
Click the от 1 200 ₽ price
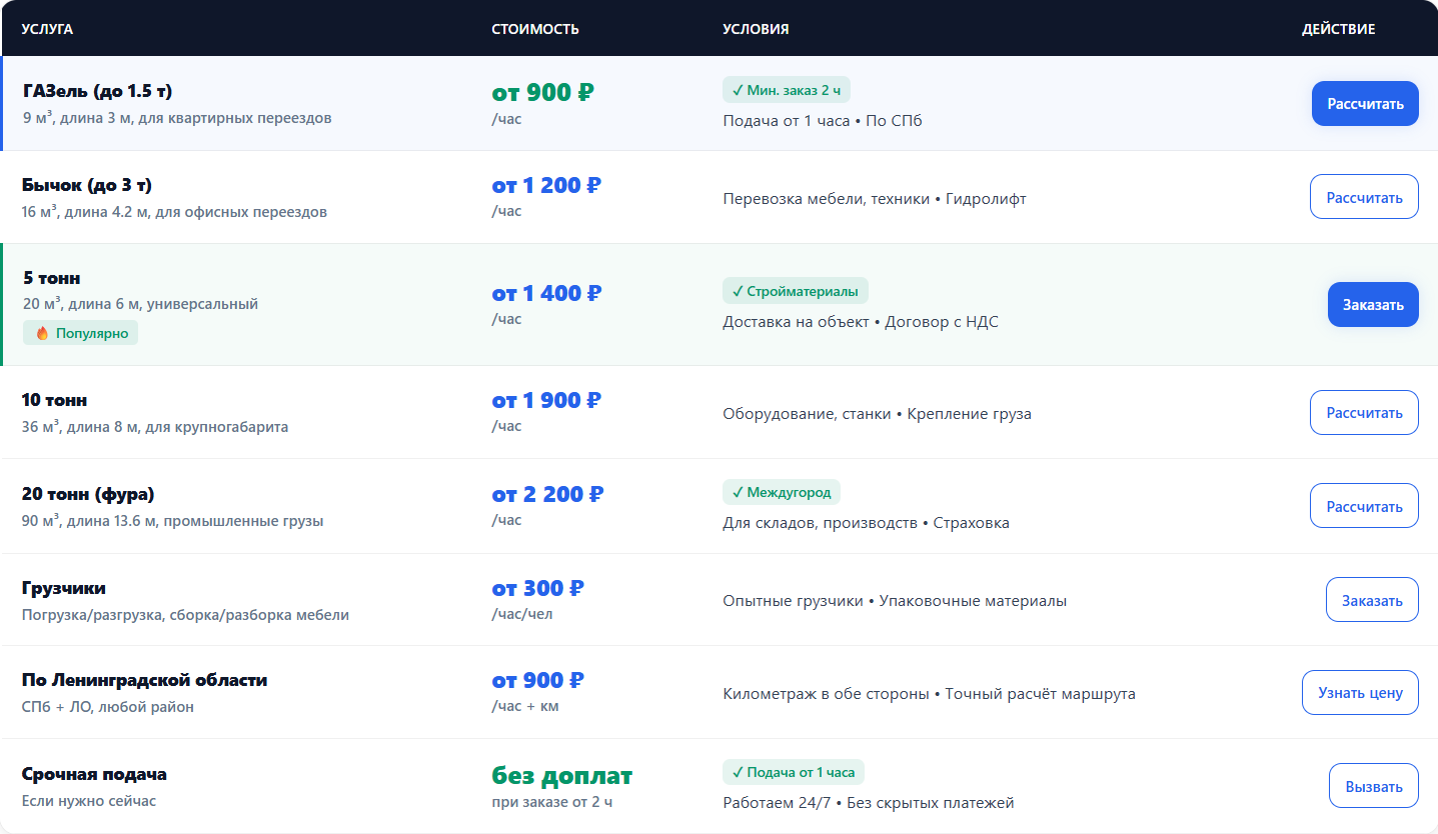(x=547, y=185)
